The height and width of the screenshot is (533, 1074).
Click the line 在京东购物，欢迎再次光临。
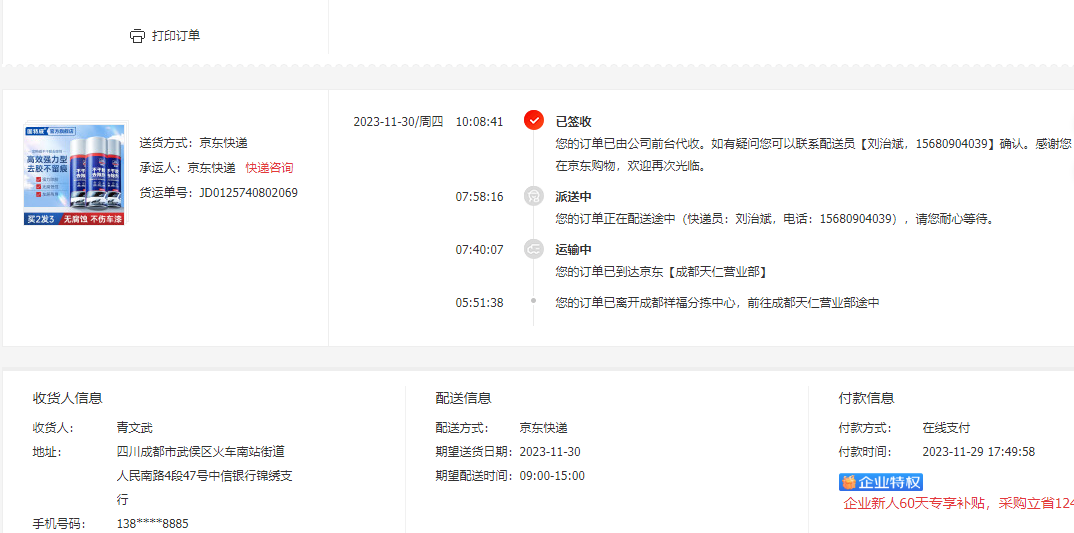[630, 166]
